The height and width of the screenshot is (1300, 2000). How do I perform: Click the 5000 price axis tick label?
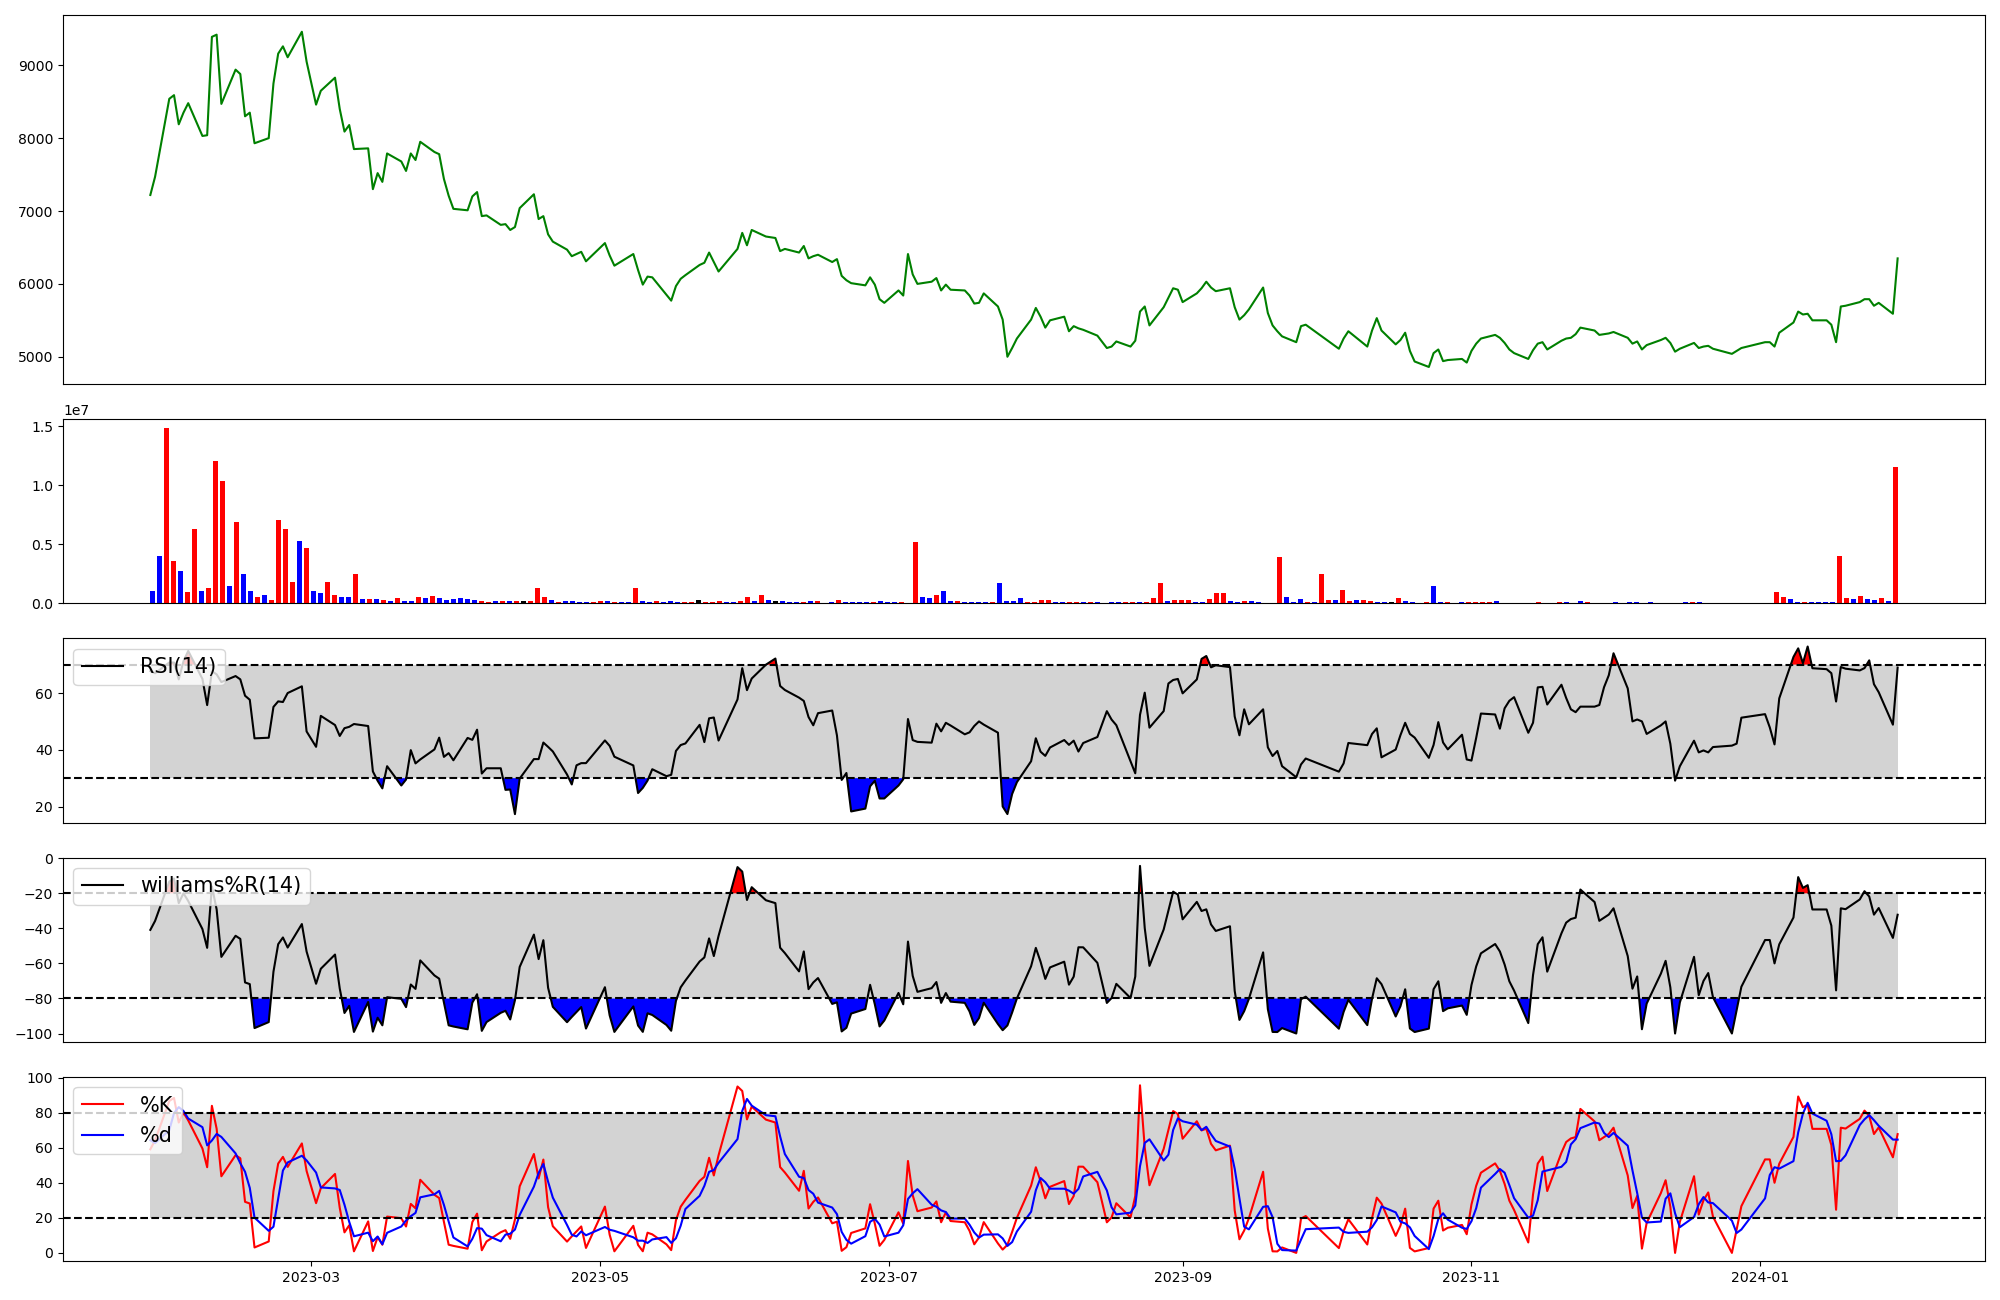click(x=36, y=357)
